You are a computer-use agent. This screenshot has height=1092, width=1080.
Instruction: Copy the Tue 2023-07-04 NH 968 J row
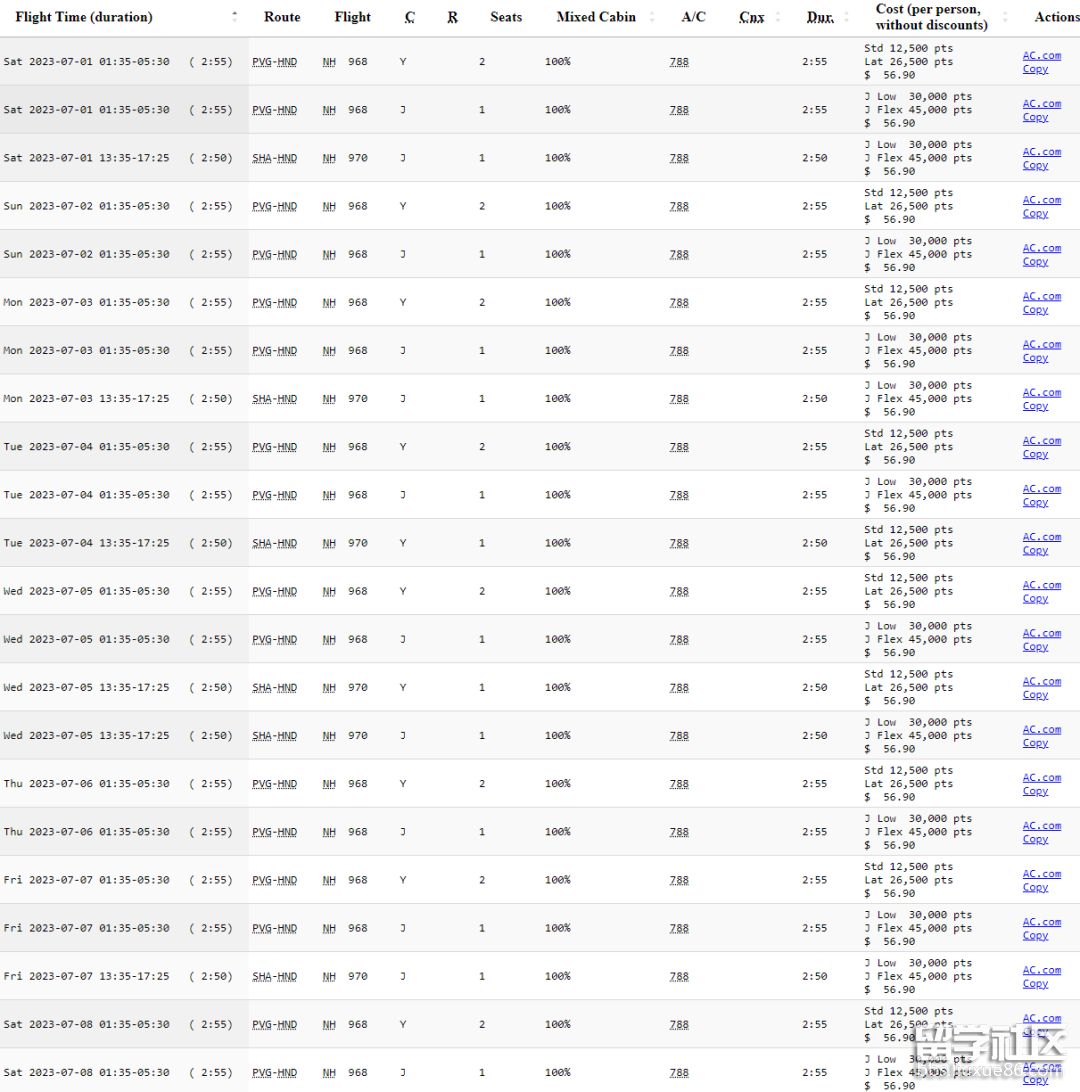1035,502
